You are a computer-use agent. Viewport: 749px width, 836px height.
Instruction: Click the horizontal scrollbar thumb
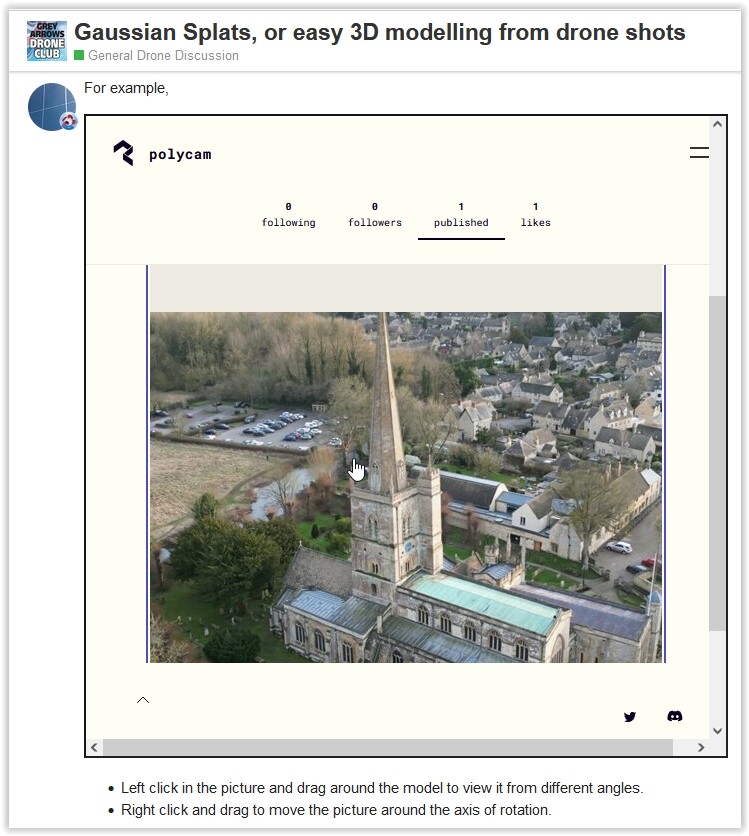(387, 747)
